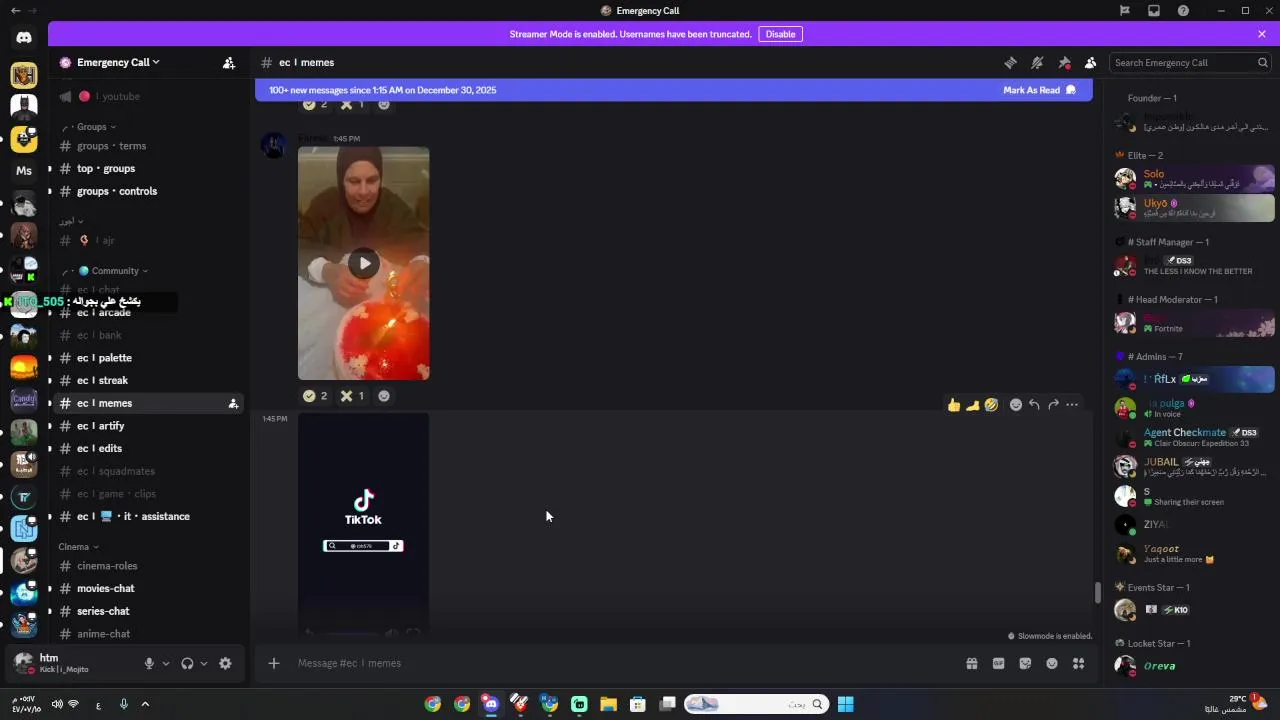1280x720 pixels.
Task: Open the Threads icon in channel header
Action: tap(1010, 62)
